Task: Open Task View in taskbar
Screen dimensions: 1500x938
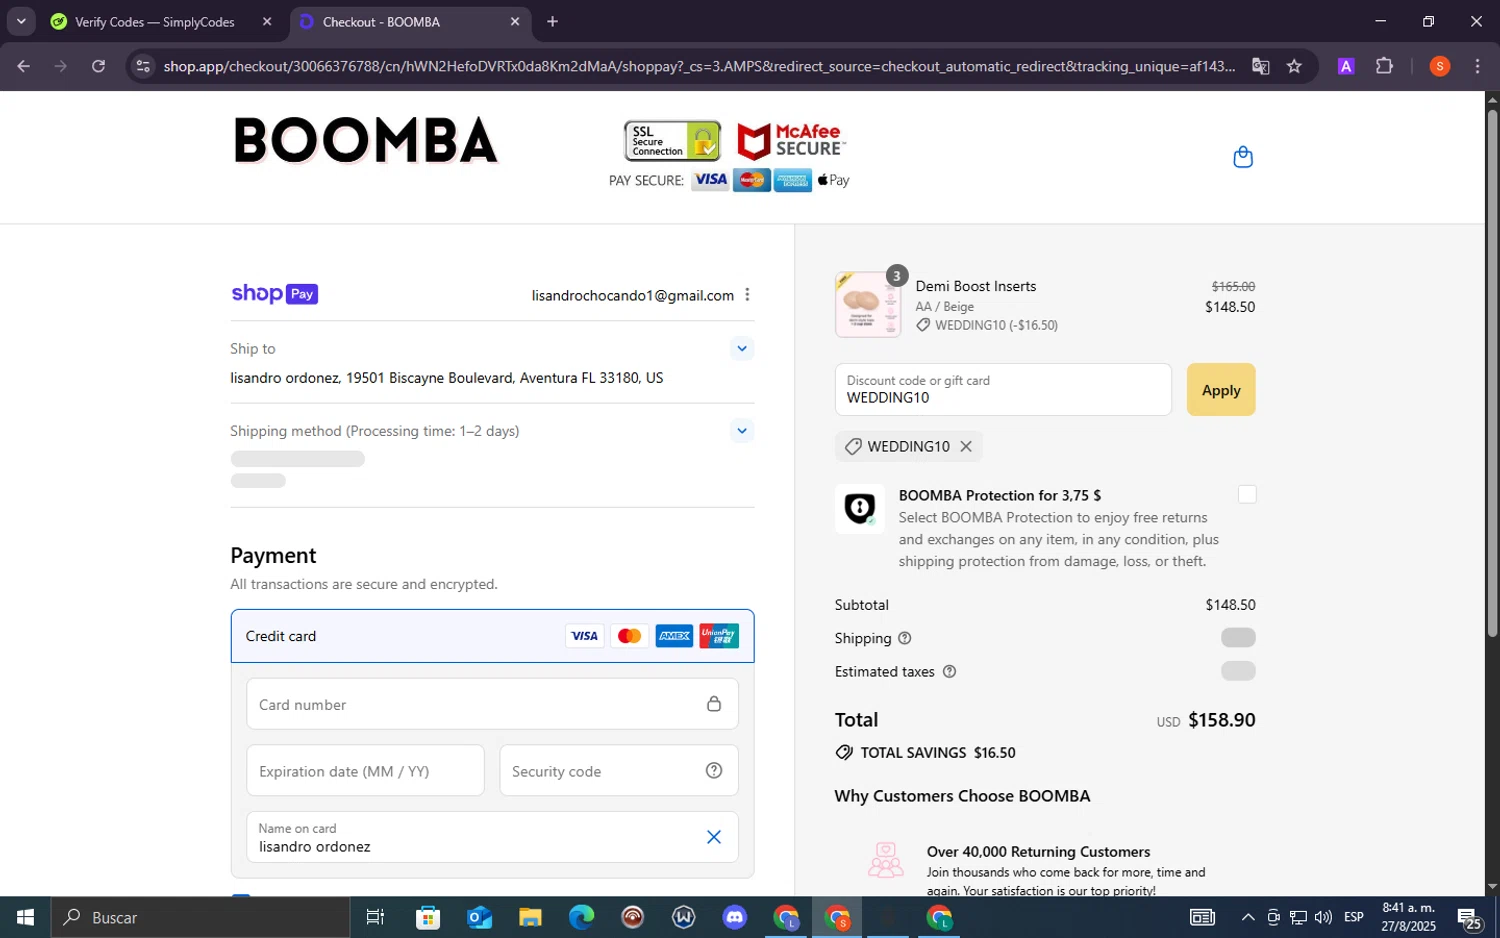Action: (x=376, y=917)
